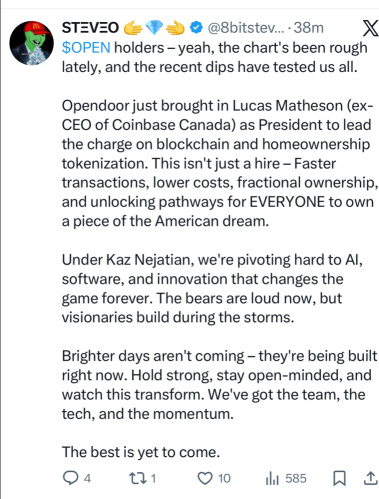View post analytics bar chart icon
This screenshot has width=379, height=499.
pos(272,479)
